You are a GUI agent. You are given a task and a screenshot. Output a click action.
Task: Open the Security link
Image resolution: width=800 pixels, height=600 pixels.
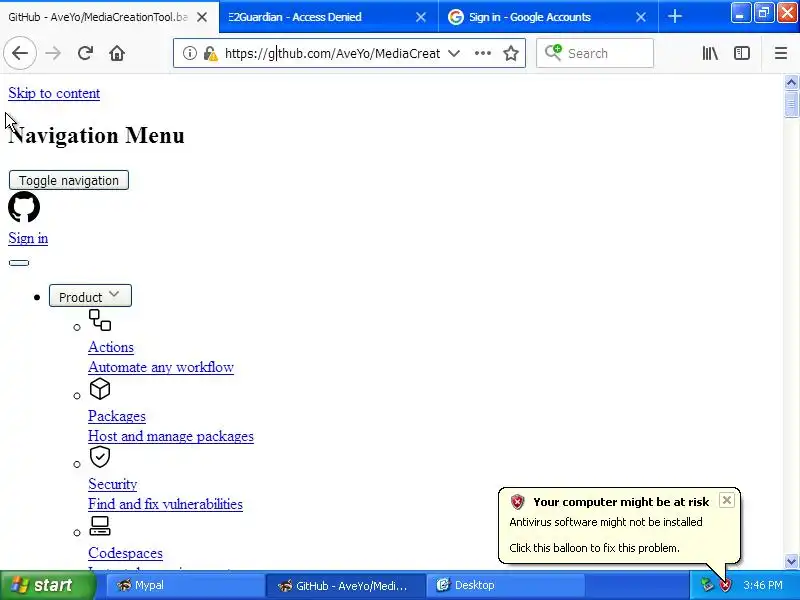(113, 484)
